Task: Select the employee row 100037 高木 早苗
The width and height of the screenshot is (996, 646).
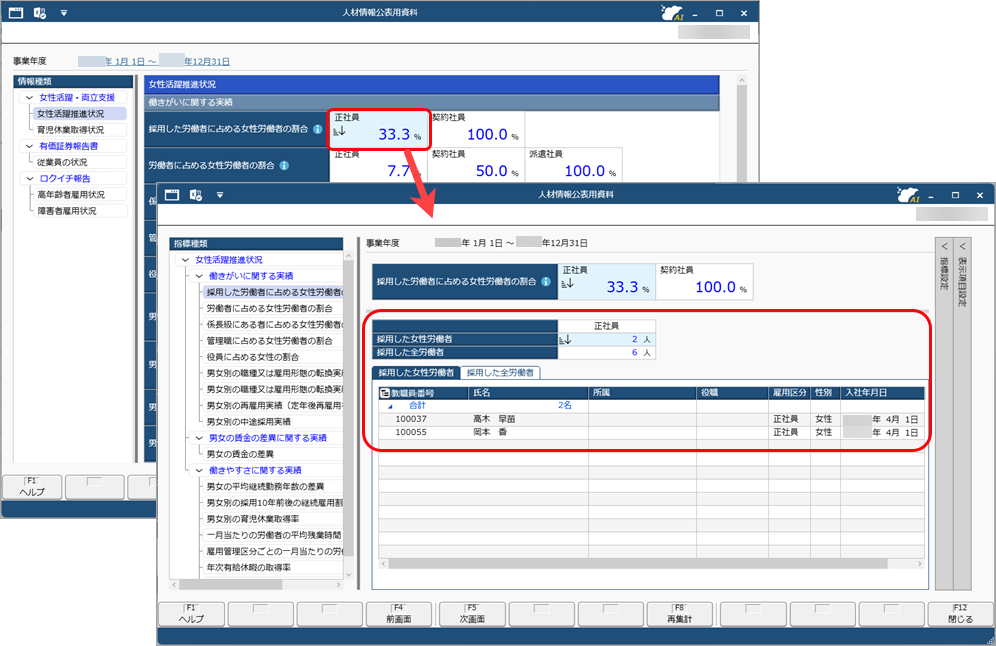Action: [651, 419]
